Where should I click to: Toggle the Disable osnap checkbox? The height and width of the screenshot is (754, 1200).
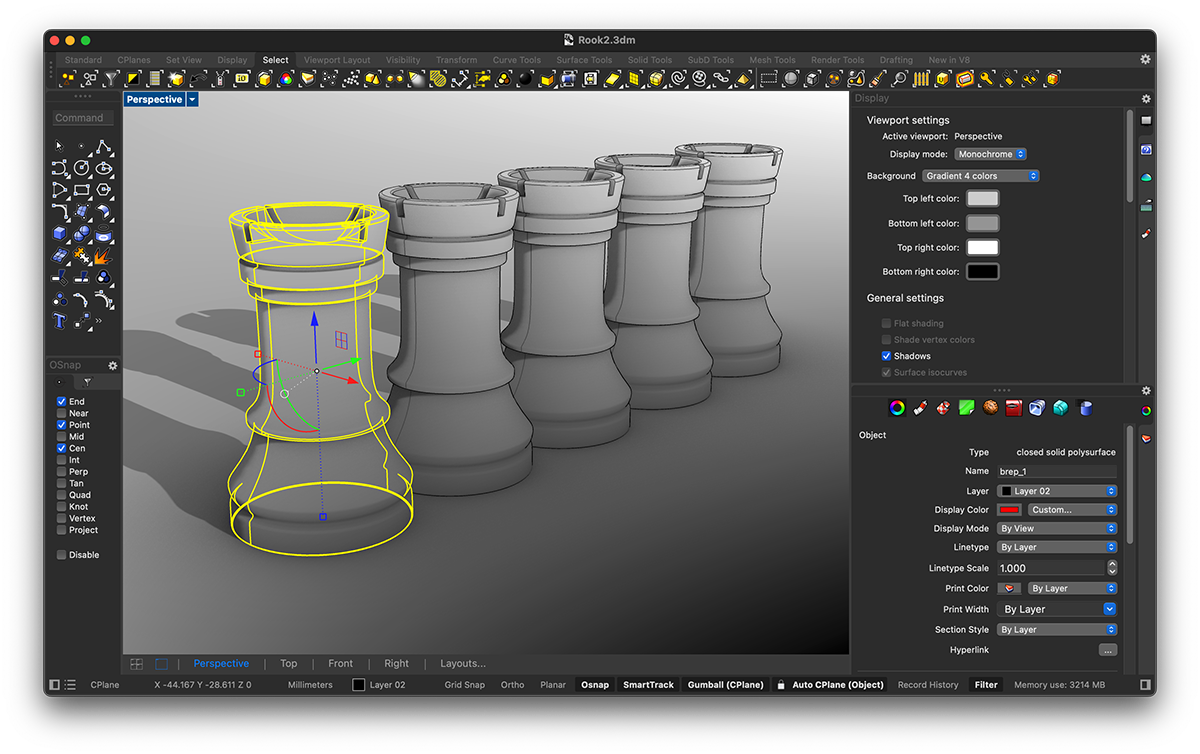[x=62, y=555]
